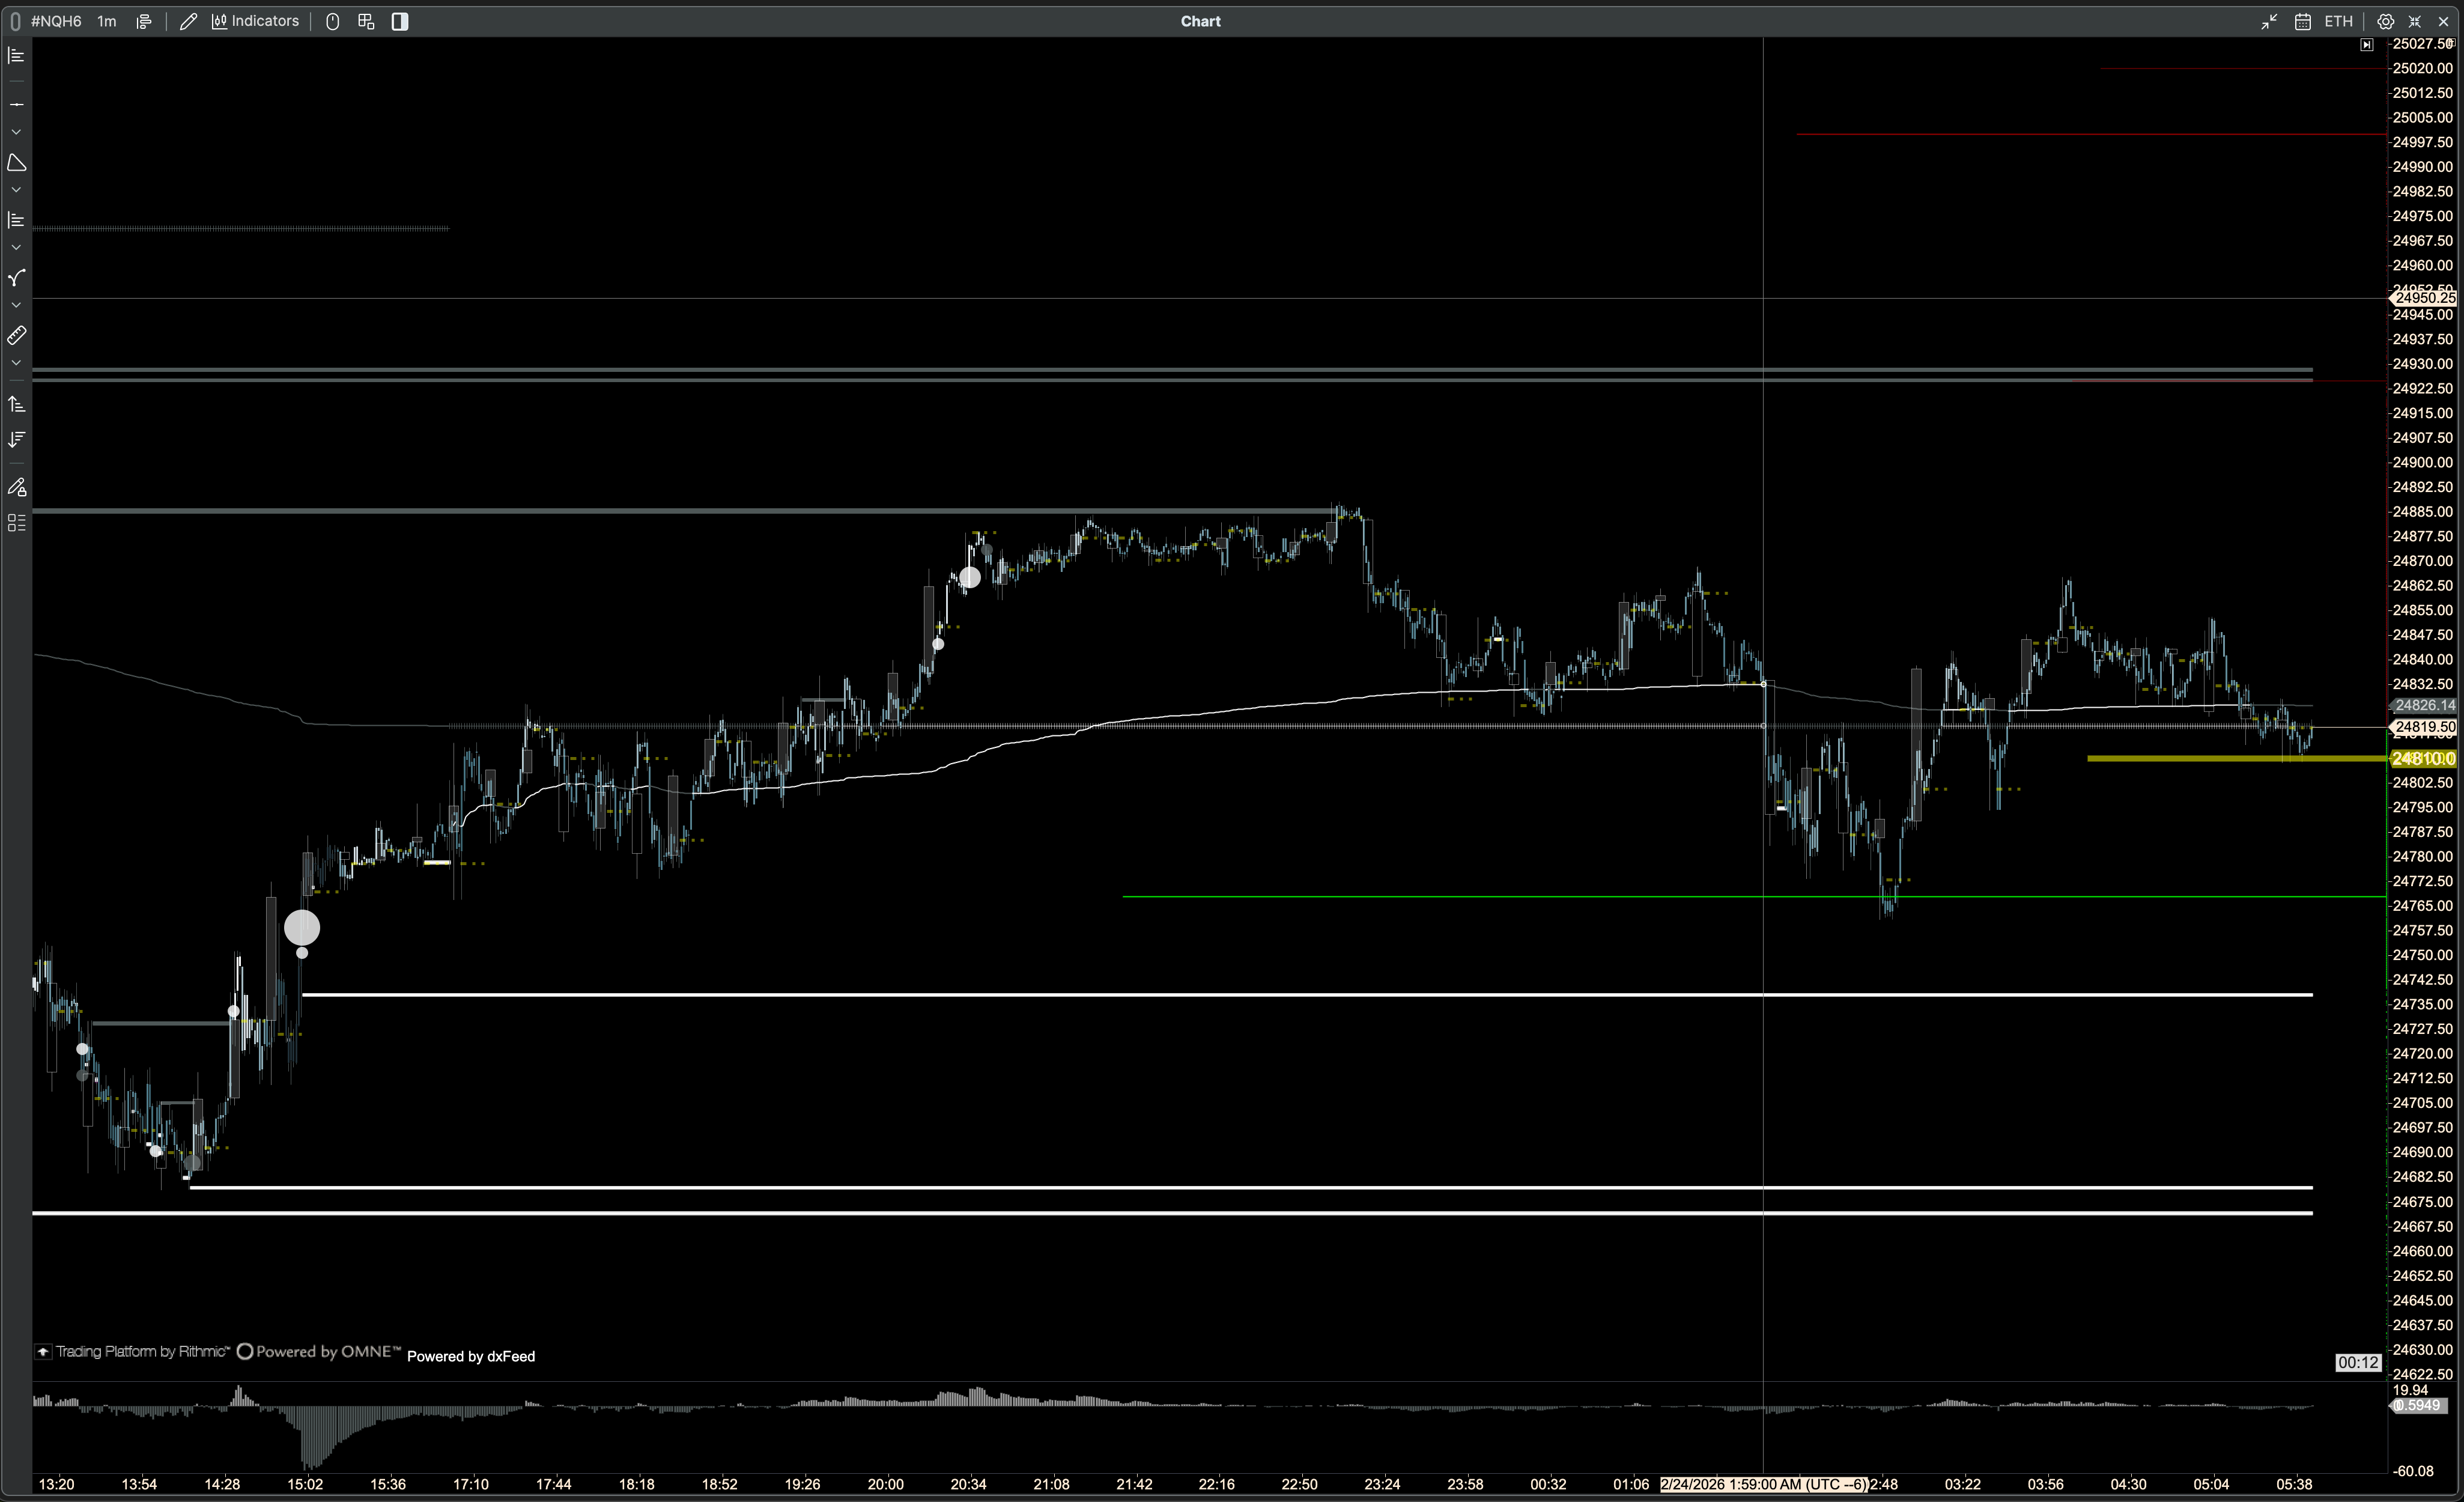Click the scroll-to-latest bar icon

click(2366, 45)
